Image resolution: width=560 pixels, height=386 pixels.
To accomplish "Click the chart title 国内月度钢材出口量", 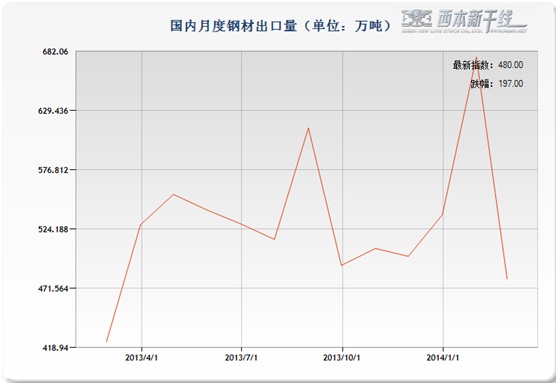I will [233, 26].
